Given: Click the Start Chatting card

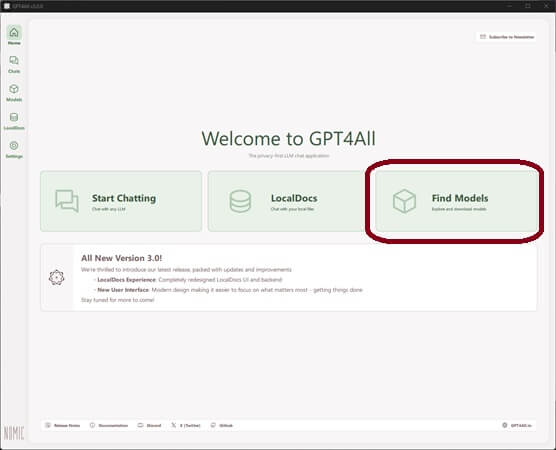Looking at the screenshot, I should 121,201.
